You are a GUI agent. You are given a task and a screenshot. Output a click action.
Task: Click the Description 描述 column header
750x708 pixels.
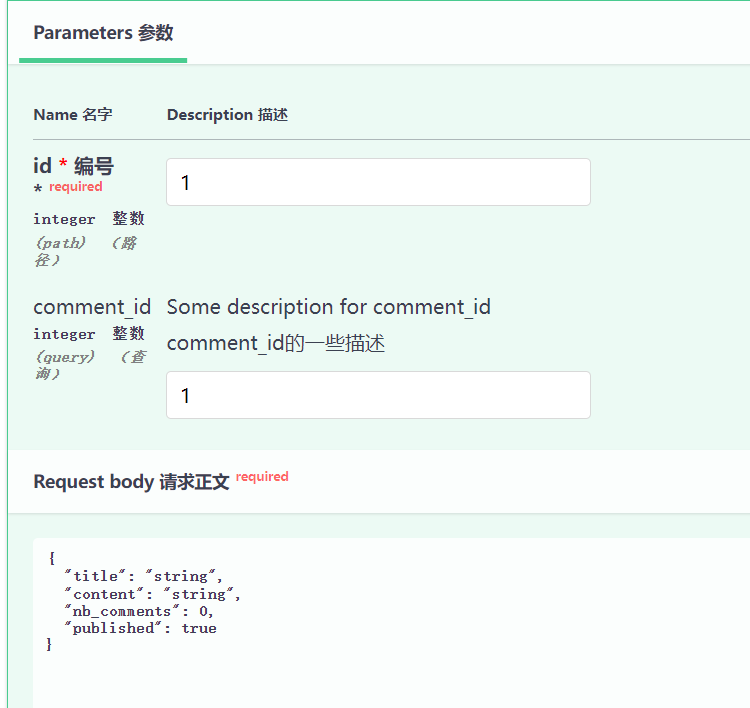(x=227, y=115)
